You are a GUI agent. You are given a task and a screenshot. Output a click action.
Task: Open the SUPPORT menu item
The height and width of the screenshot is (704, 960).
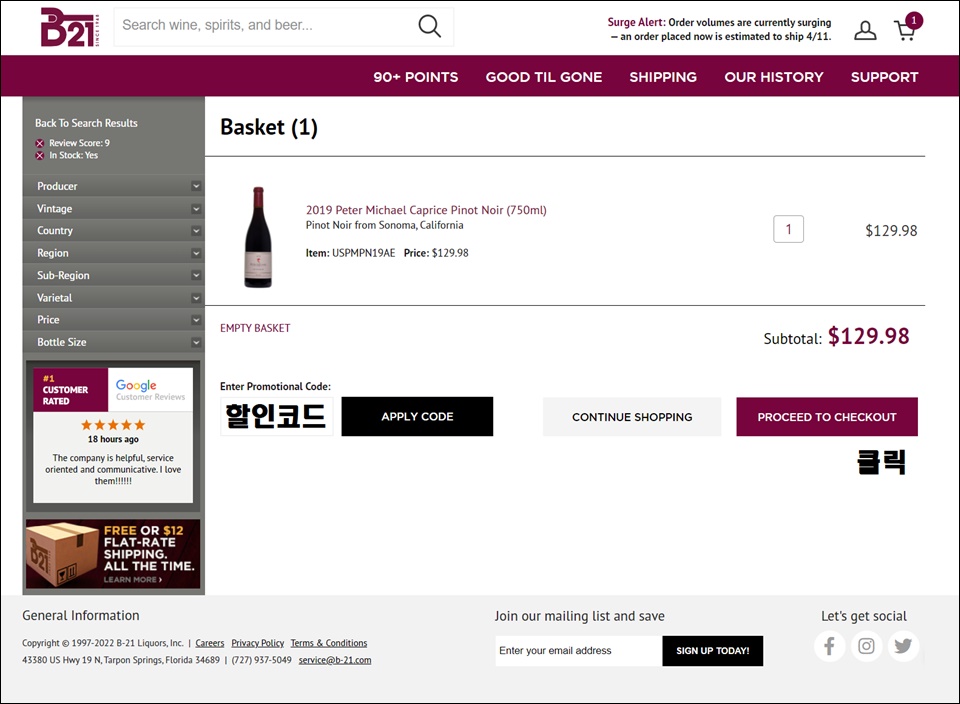point(884,77)
